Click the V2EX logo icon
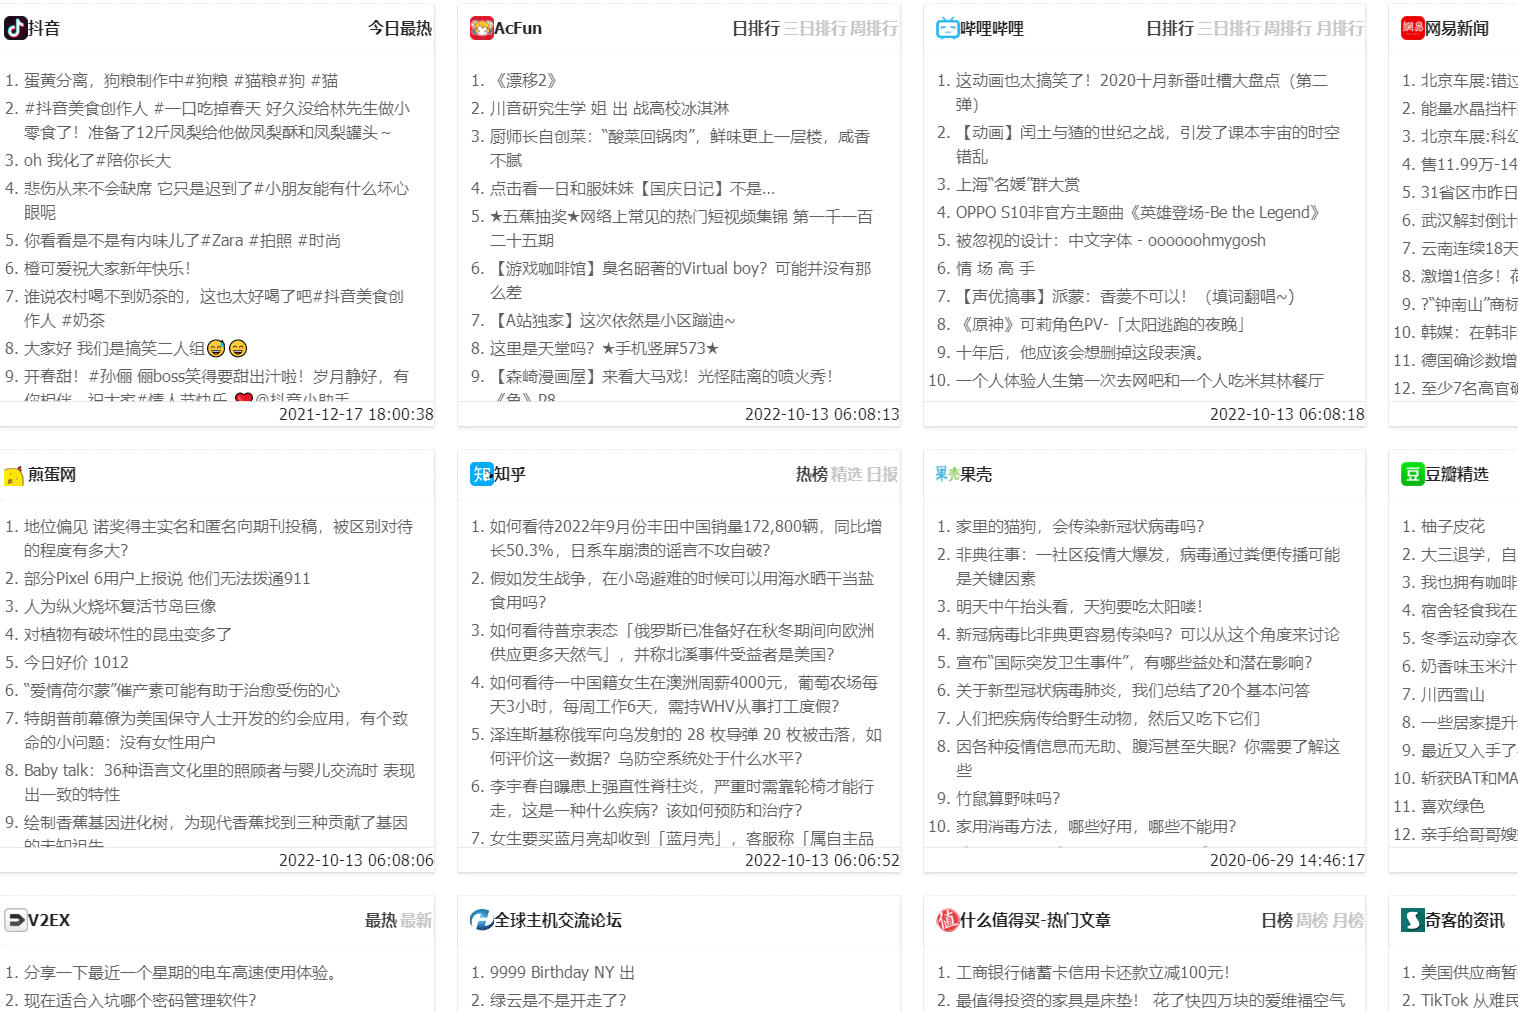This screenshot has width=1518, height=1012. tap(16, 920)
